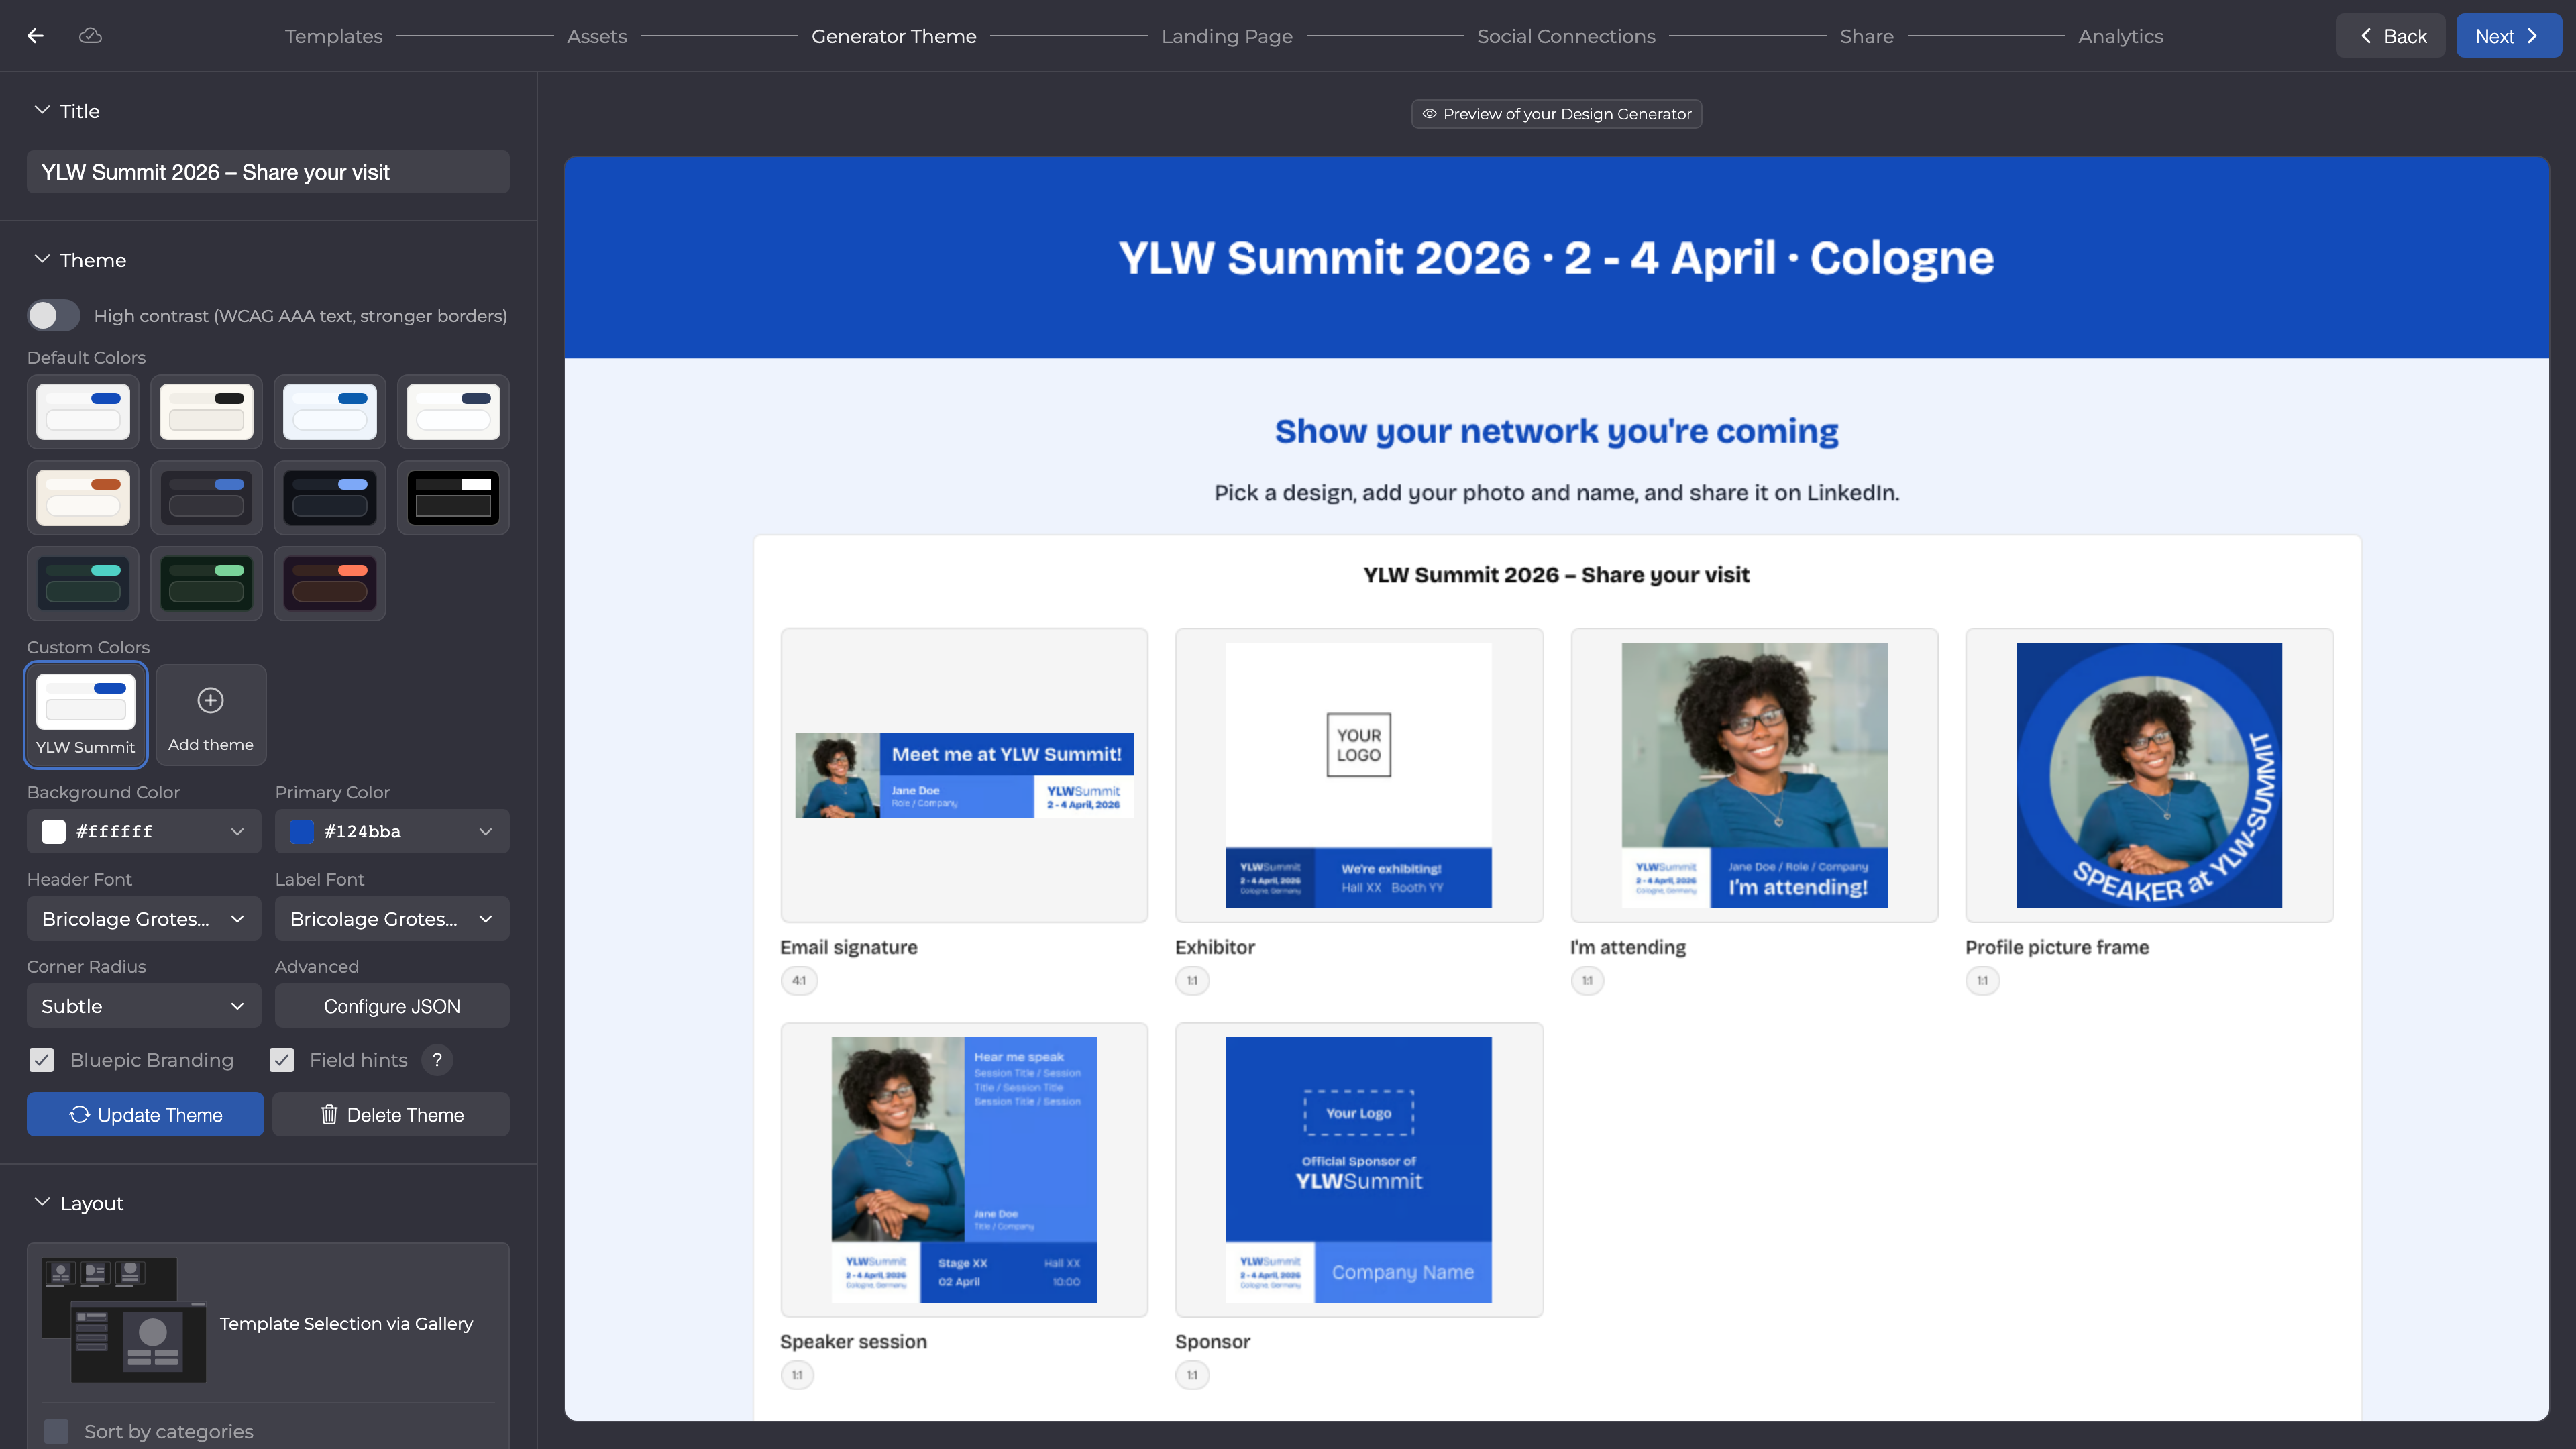Select the black high-contrast default color theme

pyautogui.click(x=453, y=497)
